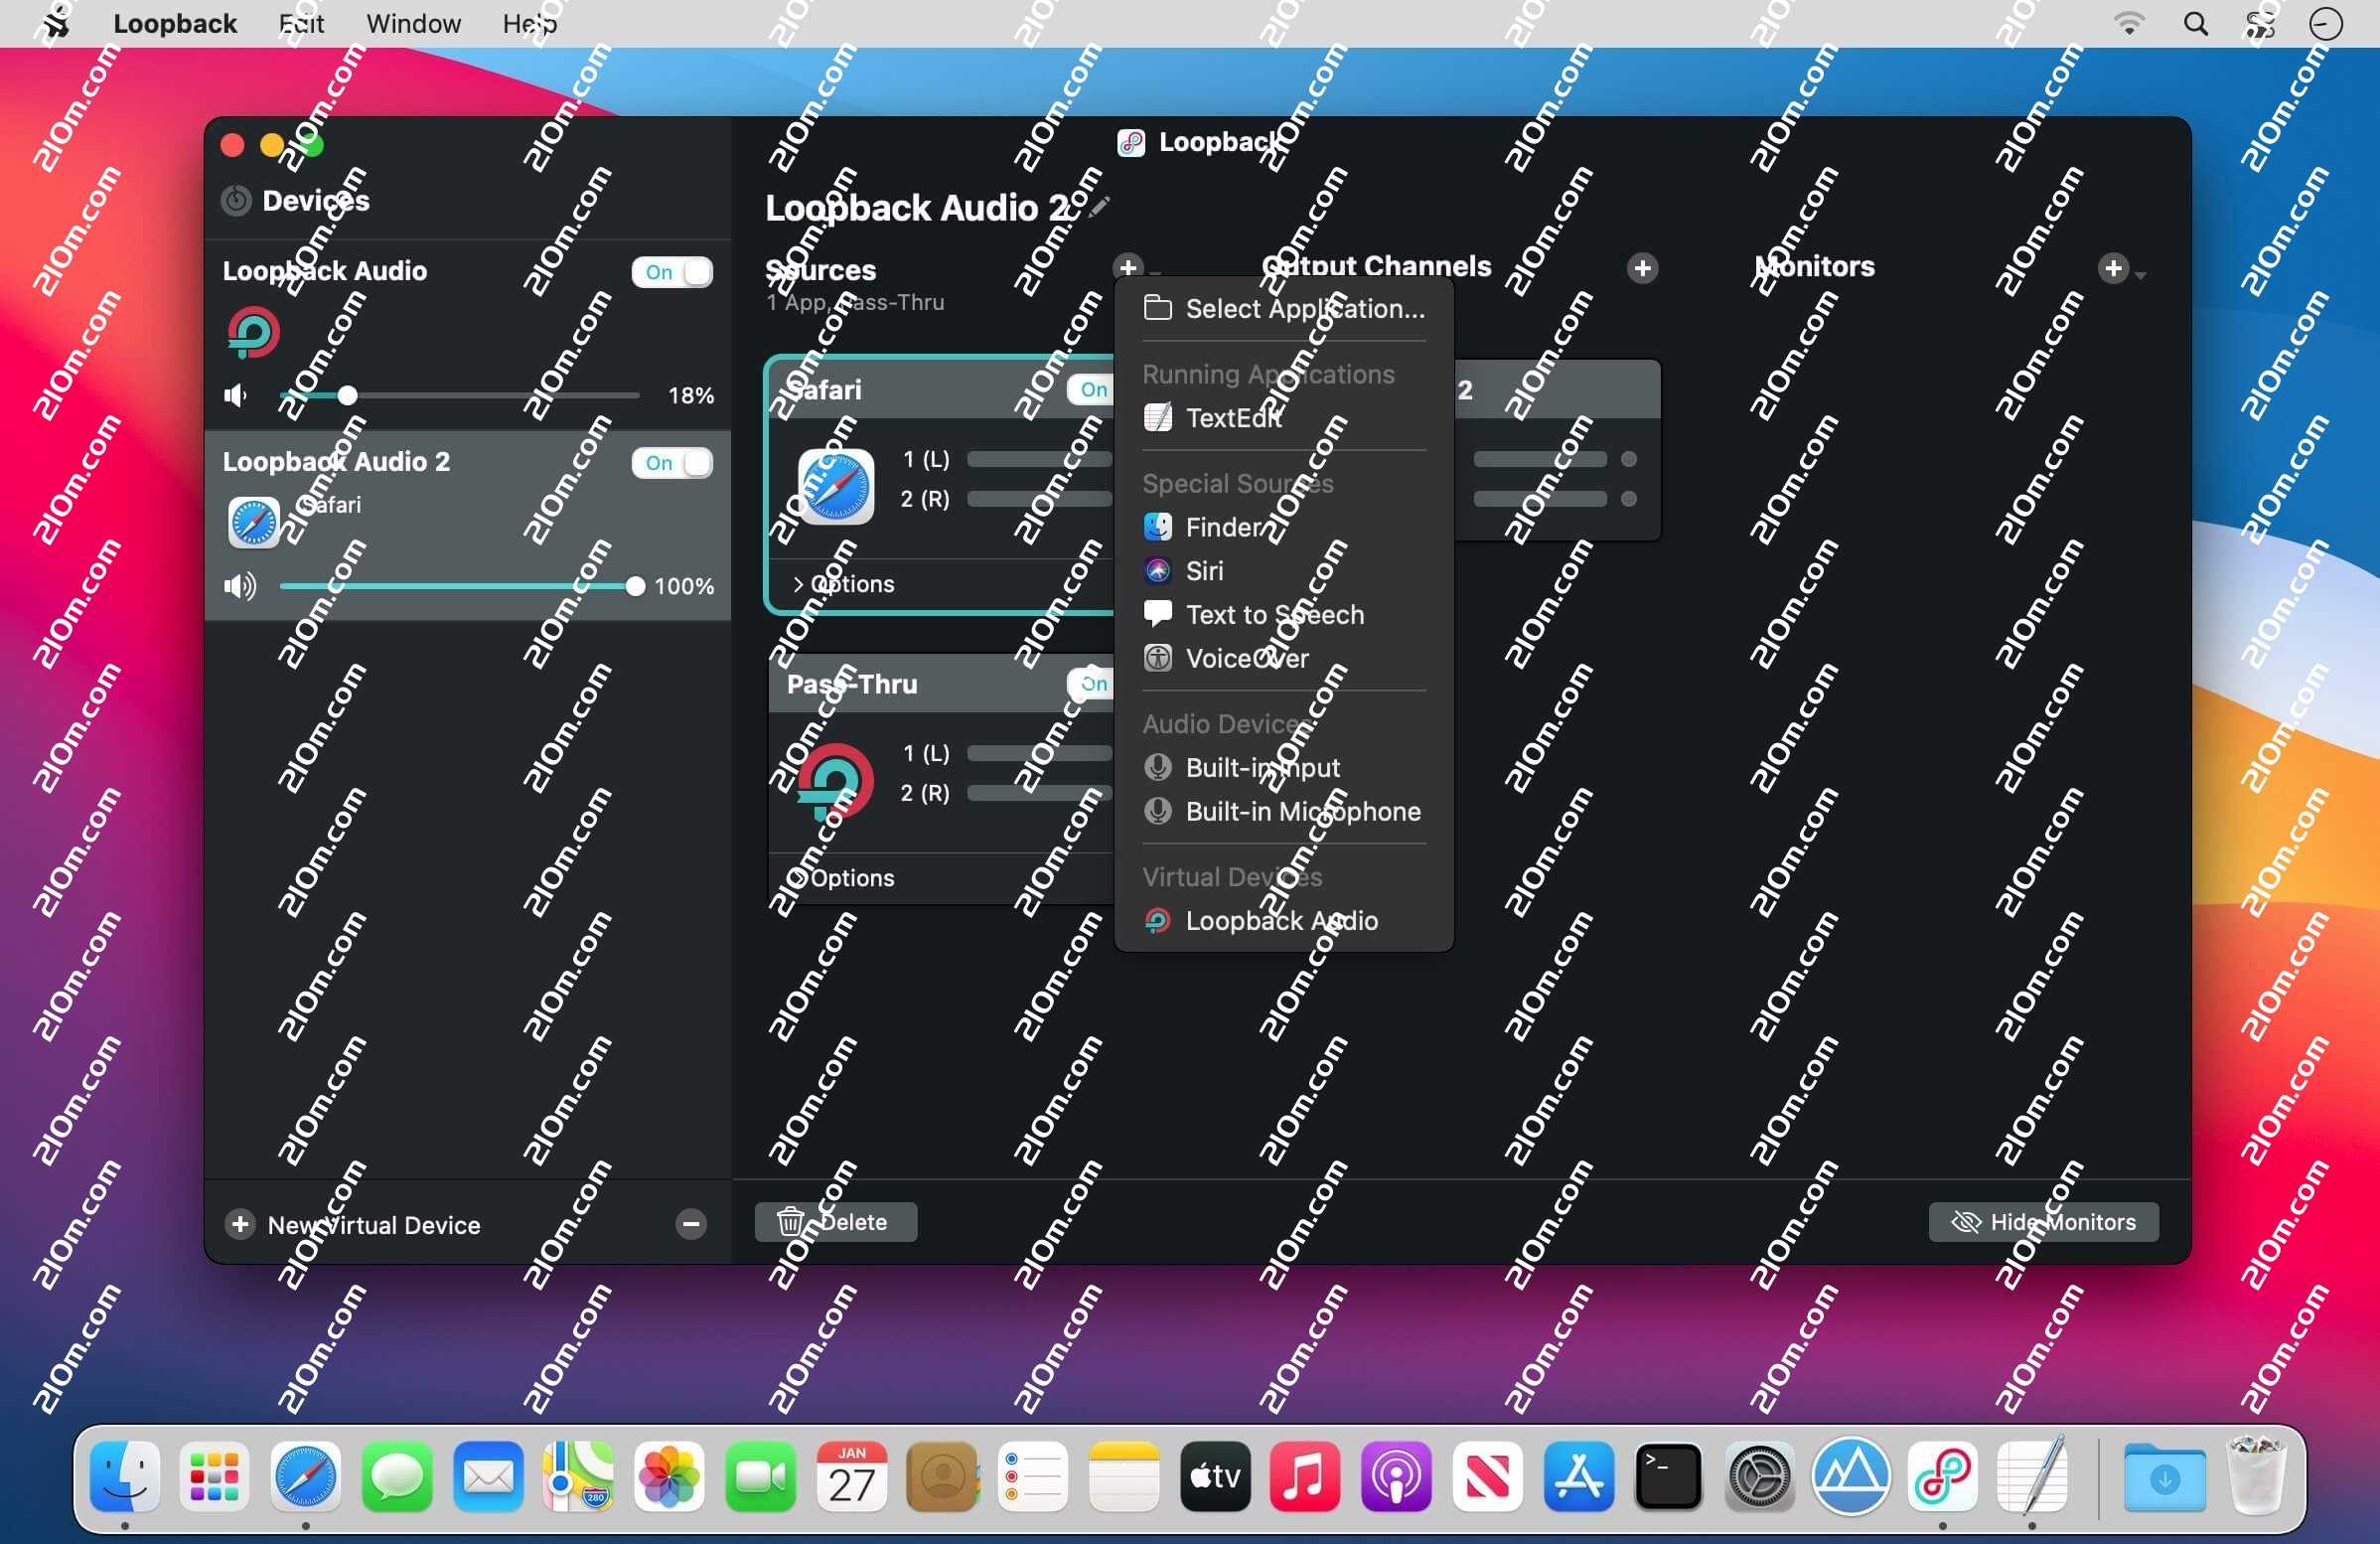Select Built-in Microphone audio device
Screen dimensions: 2380x1544
point(1284,811)
